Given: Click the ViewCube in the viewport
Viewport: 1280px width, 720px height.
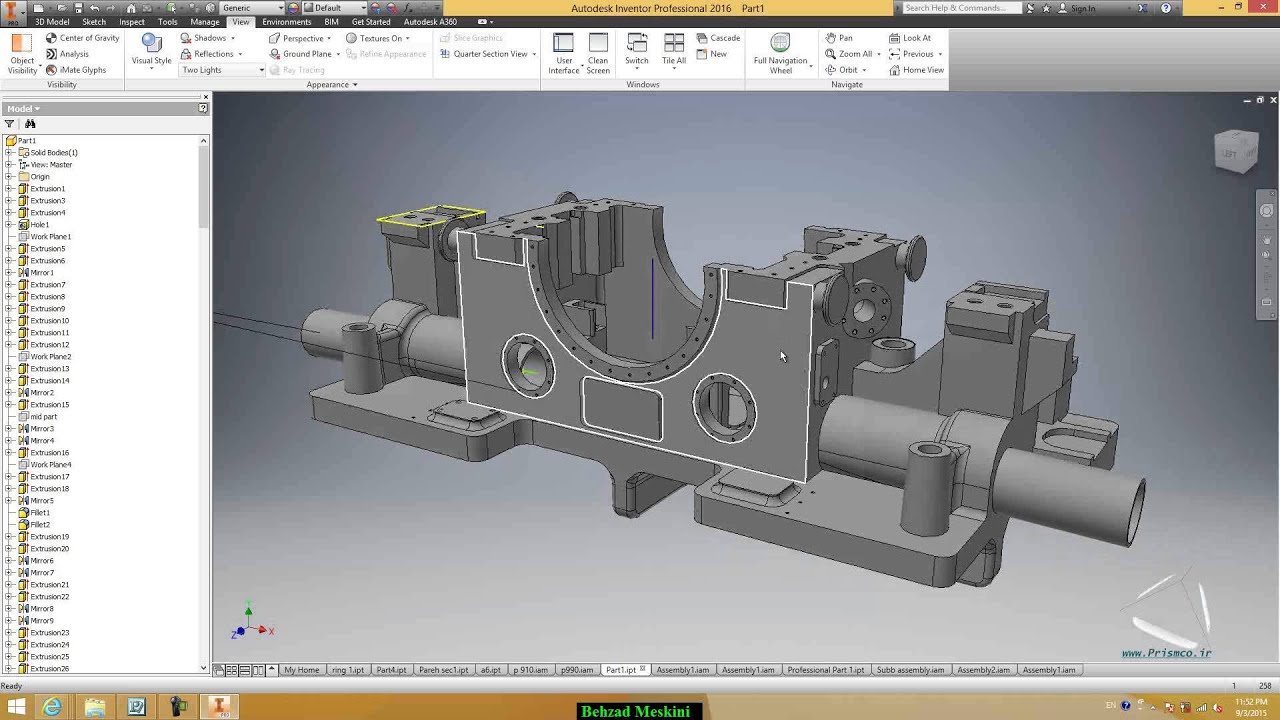Looking at the screenshot, I should pos(1235,151).
